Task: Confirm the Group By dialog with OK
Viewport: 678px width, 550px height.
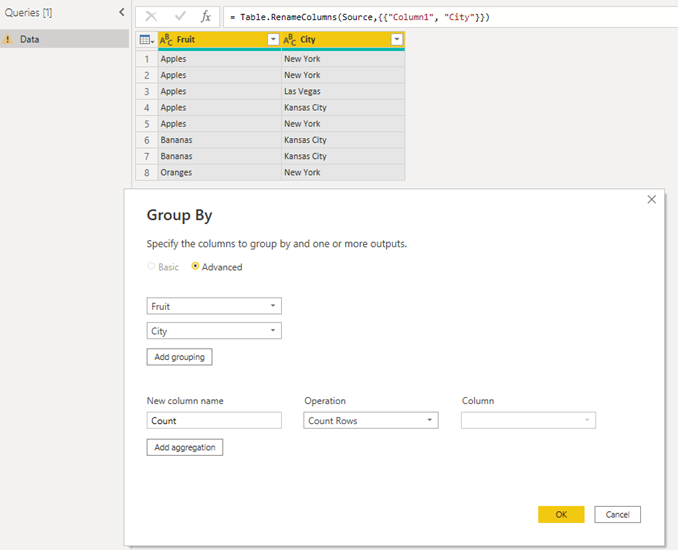Action: pos(561,515)
